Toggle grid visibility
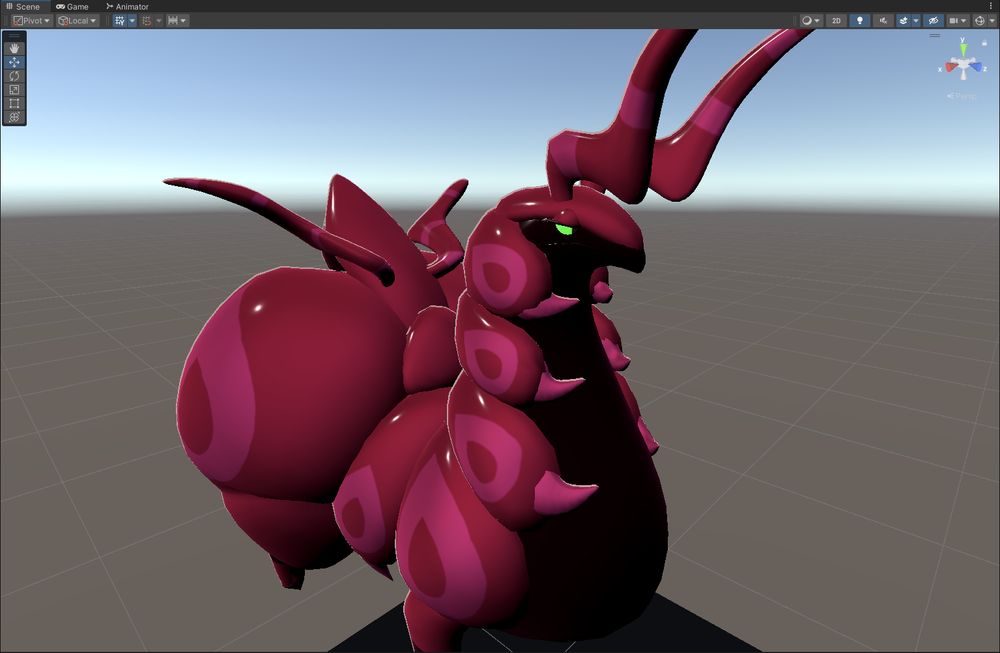The height and width of the screenshot is (653, 1000). (120, 20)
